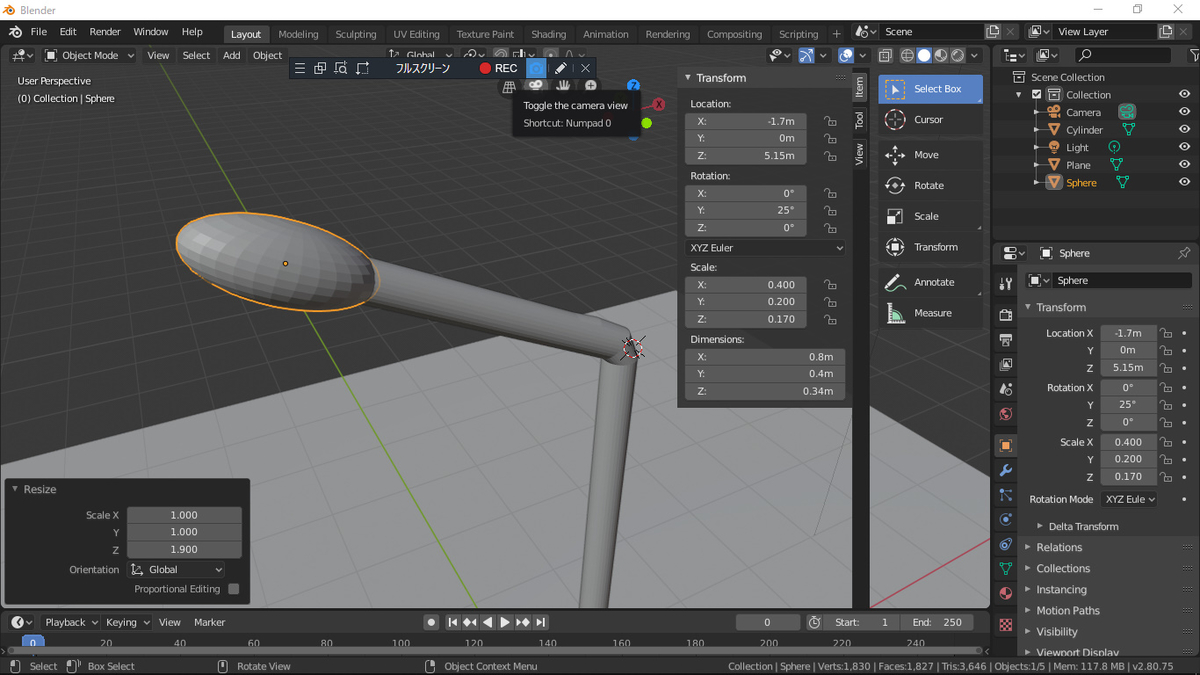
Task: Click the Resize Scale Z value field
Action: pos(184,550)
